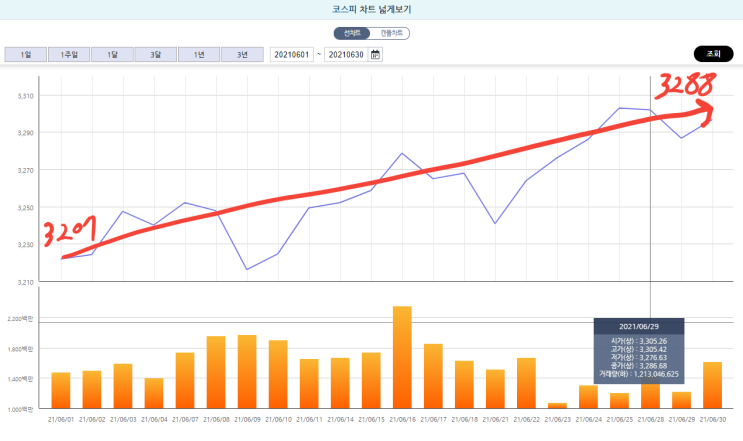
Task: Click the 21/06/28 date axis label
Action: click(x=650, y=420)
